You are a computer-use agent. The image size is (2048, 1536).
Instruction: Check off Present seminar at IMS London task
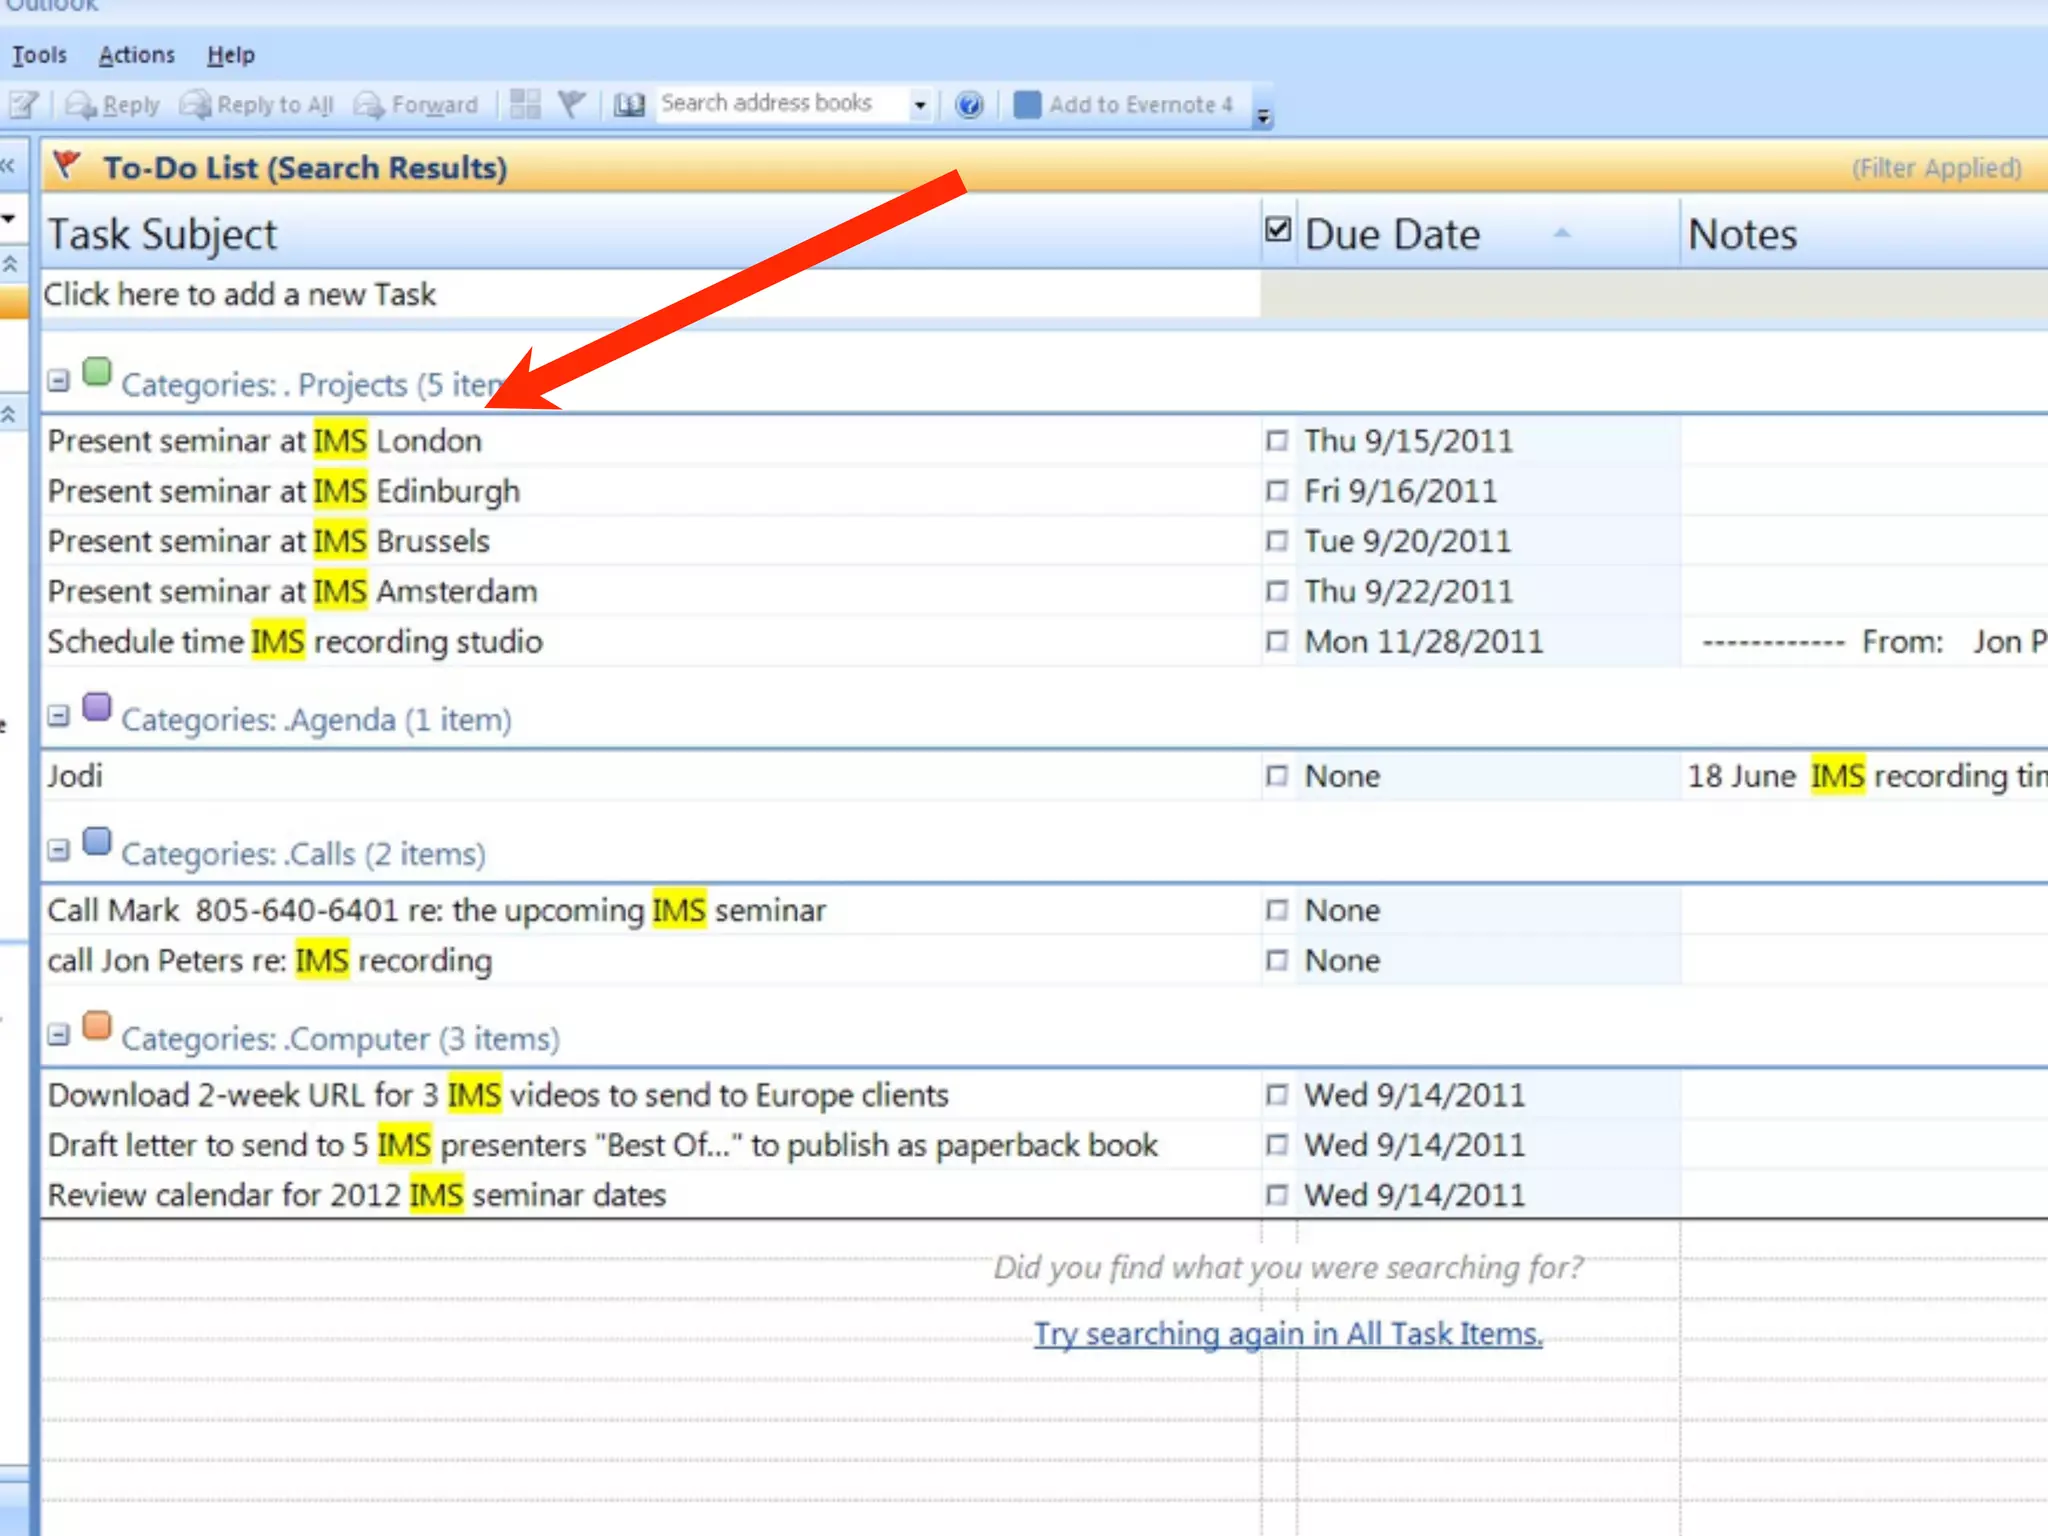(x=1277, y=441)
